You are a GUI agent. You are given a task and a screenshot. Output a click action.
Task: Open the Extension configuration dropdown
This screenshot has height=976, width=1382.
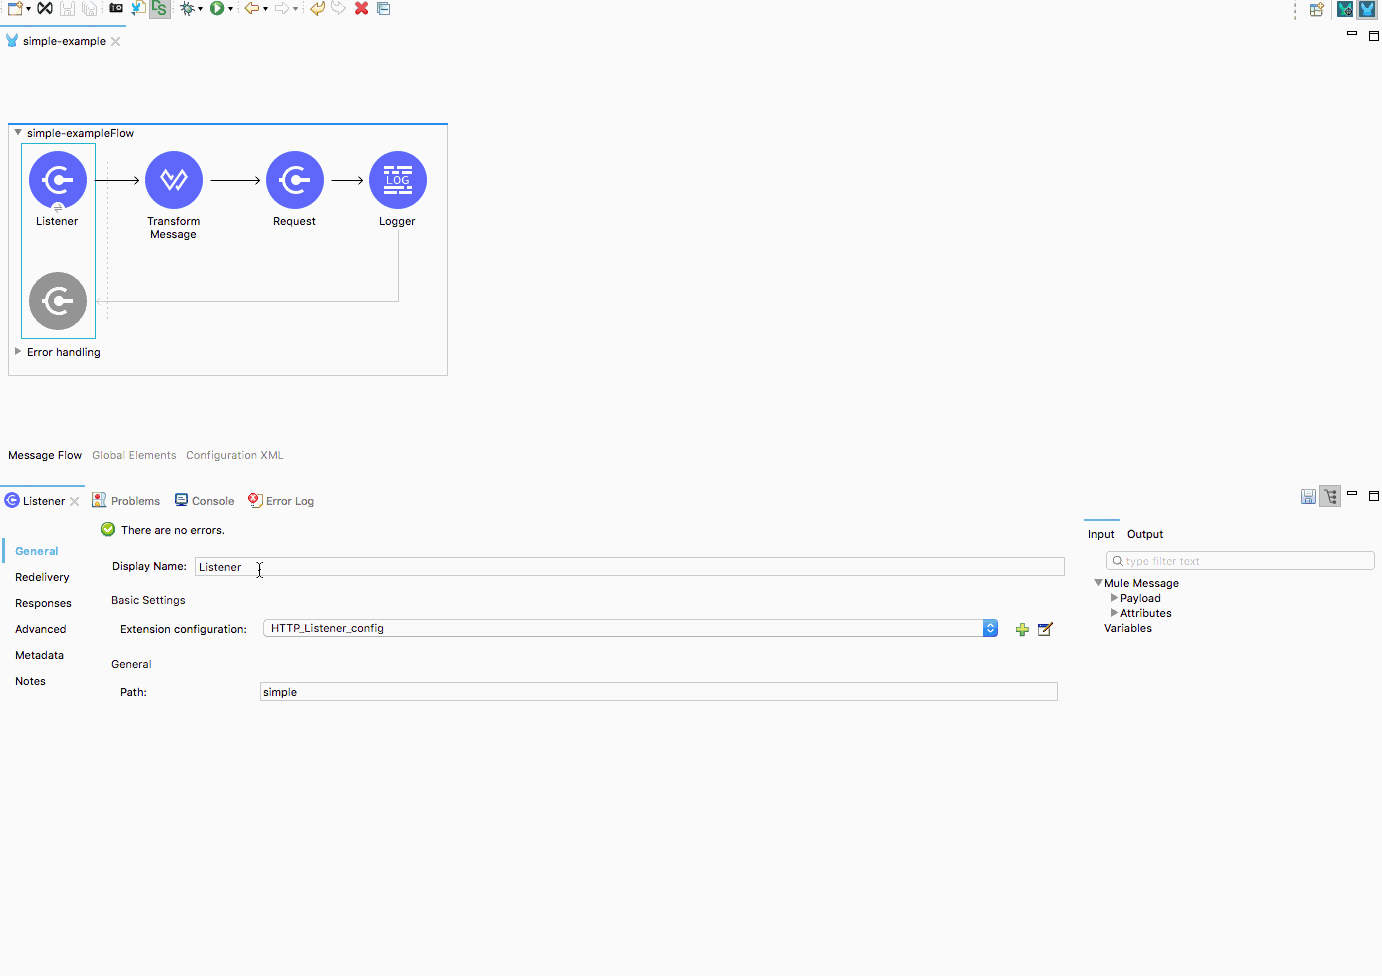[x=990, y=628]
